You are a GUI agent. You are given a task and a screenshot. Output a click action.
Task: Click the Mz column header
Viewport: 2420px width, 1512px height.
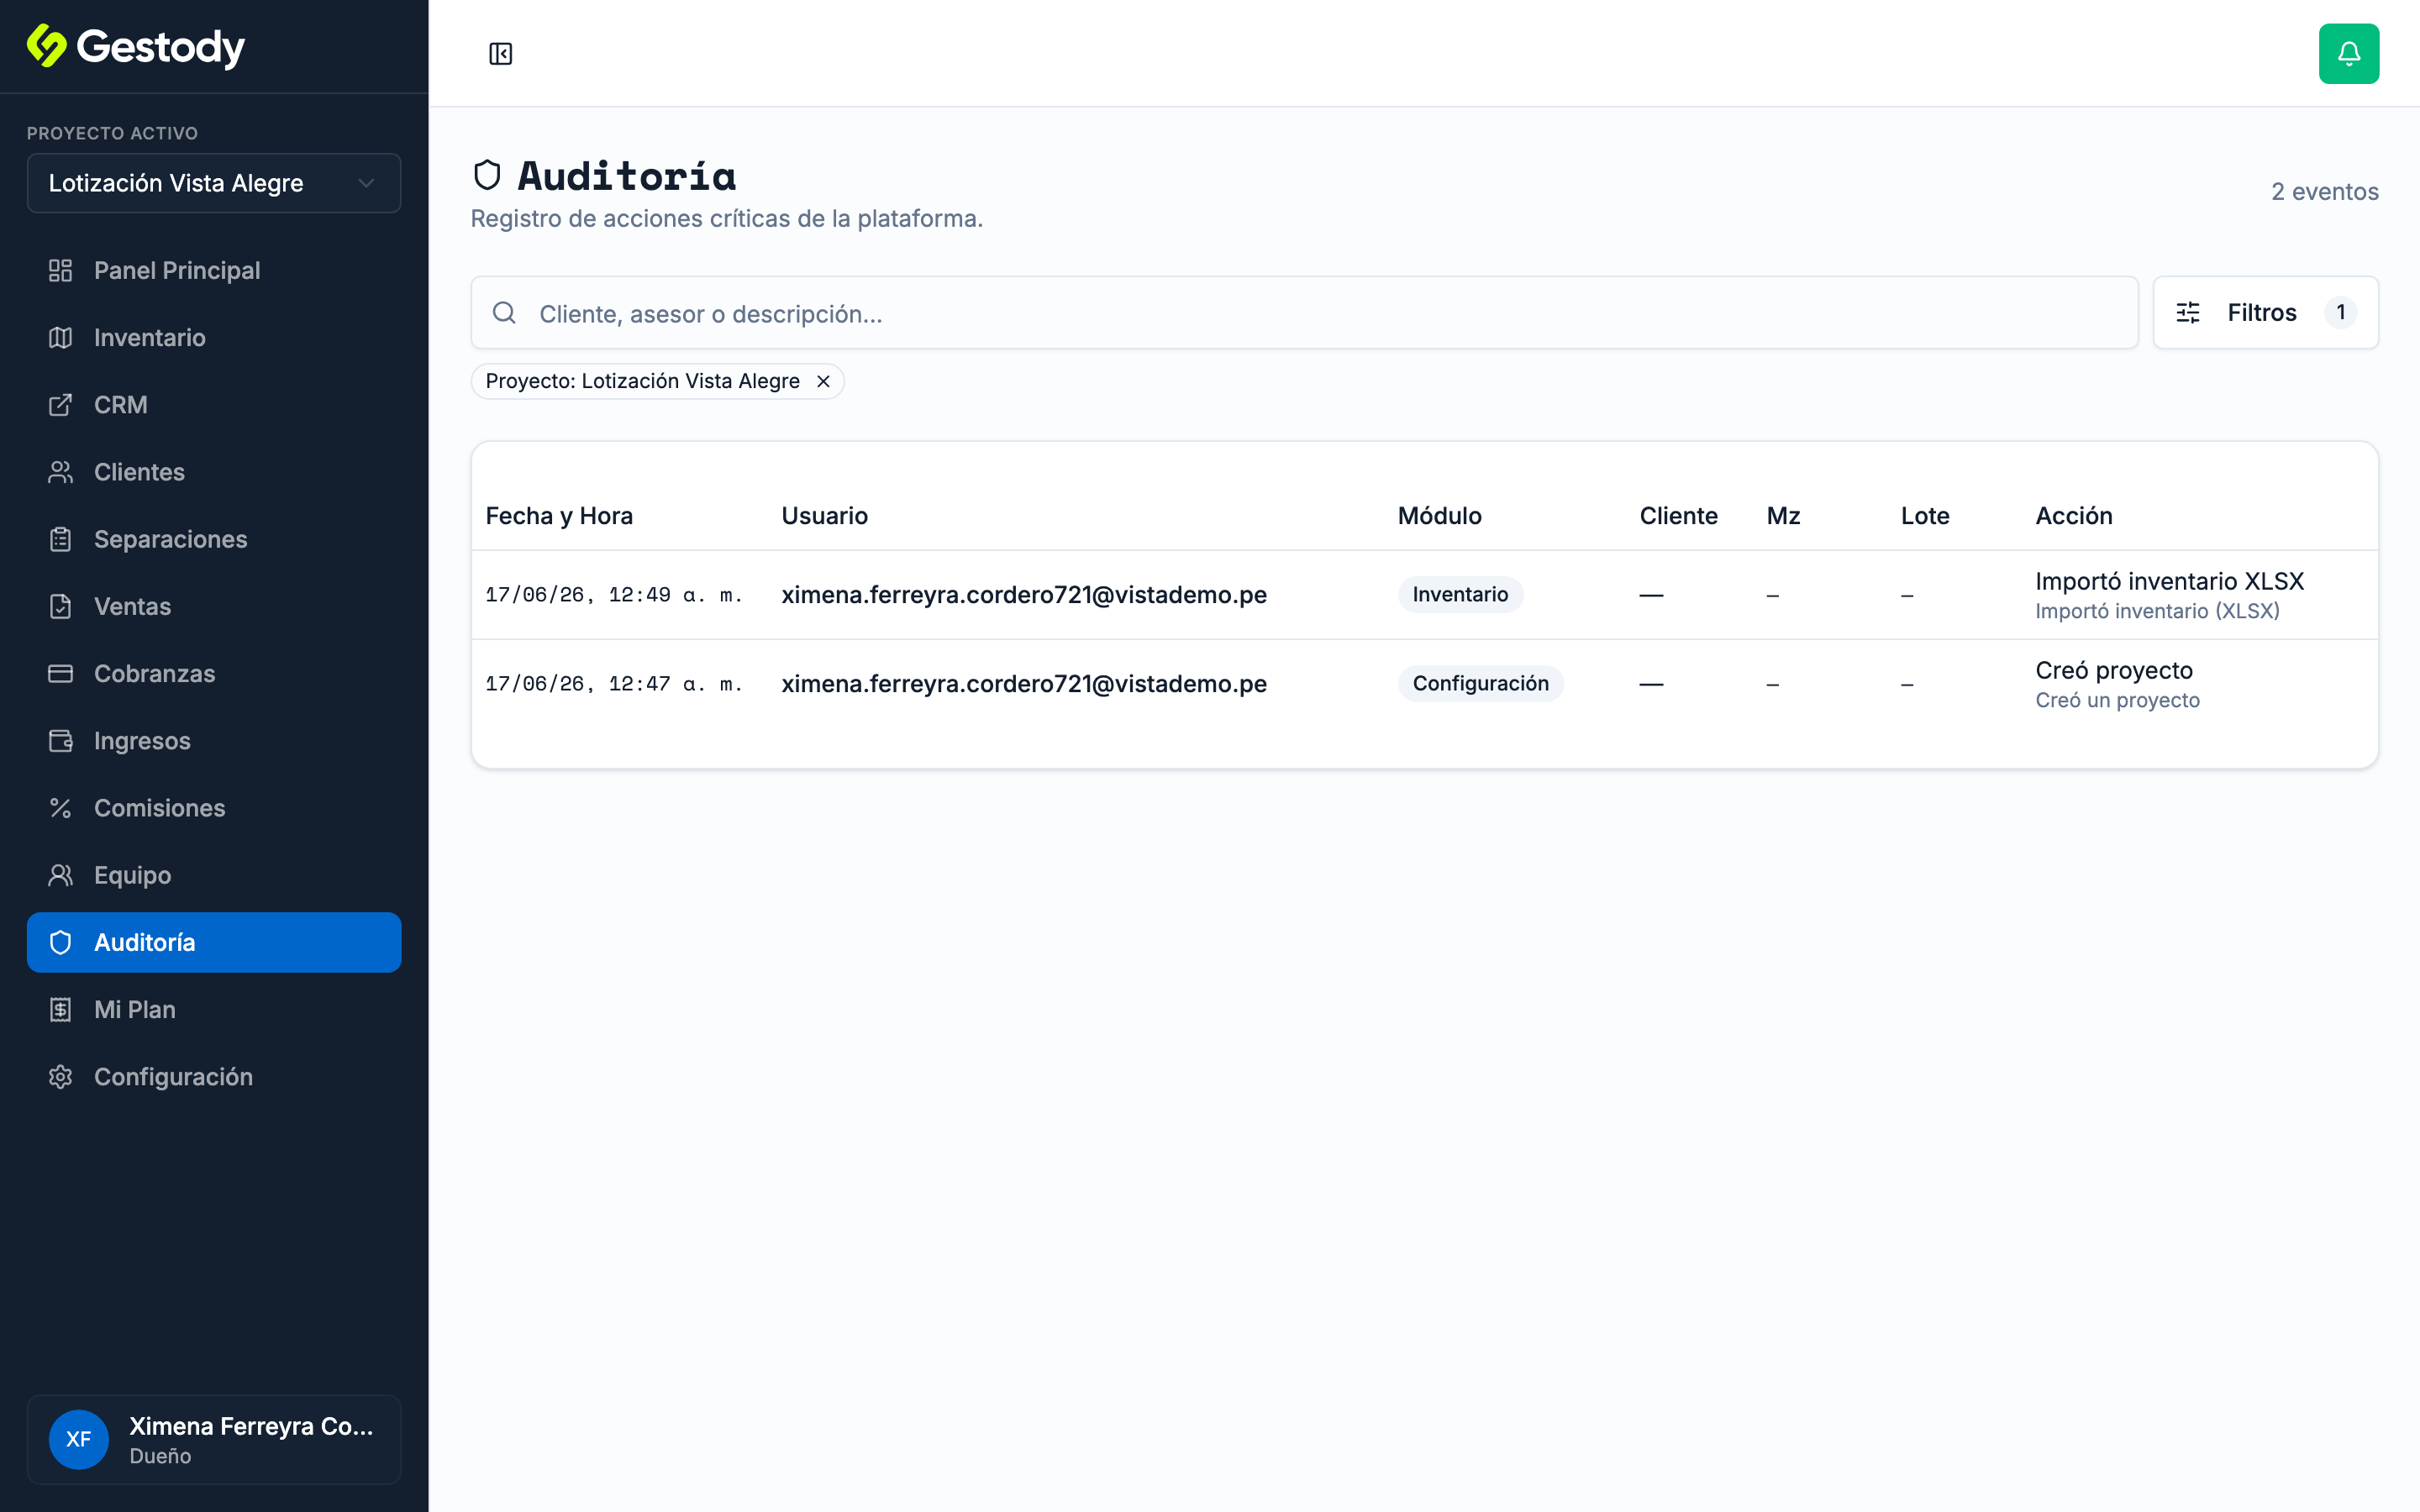coord(1783,516)
